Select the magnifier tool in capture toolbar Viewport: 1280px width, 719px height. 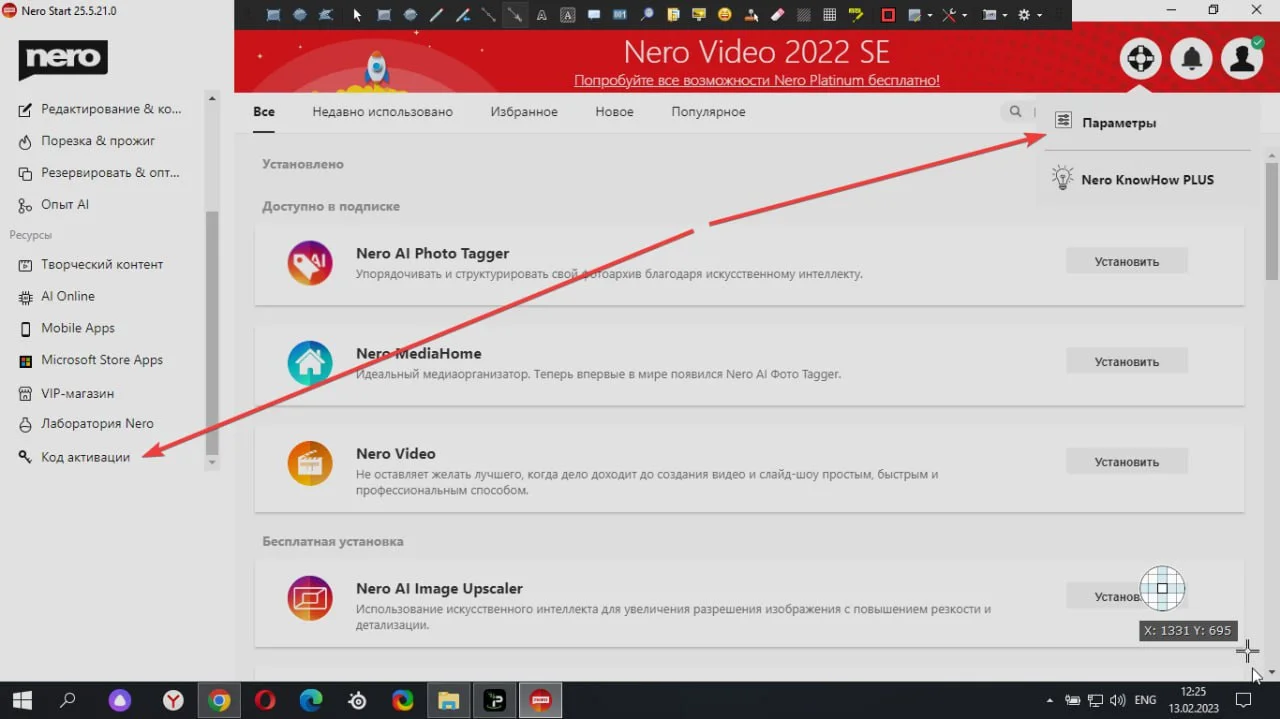point(646,15)
